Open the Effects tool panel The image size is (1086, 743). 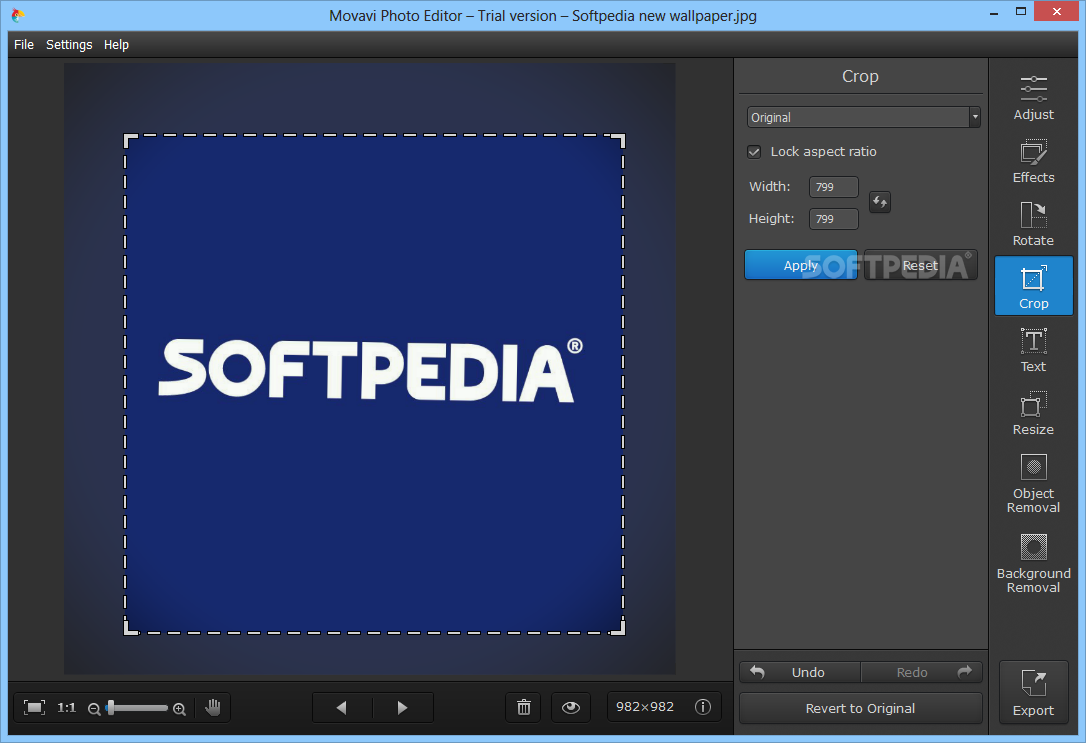click(1033, 161)
